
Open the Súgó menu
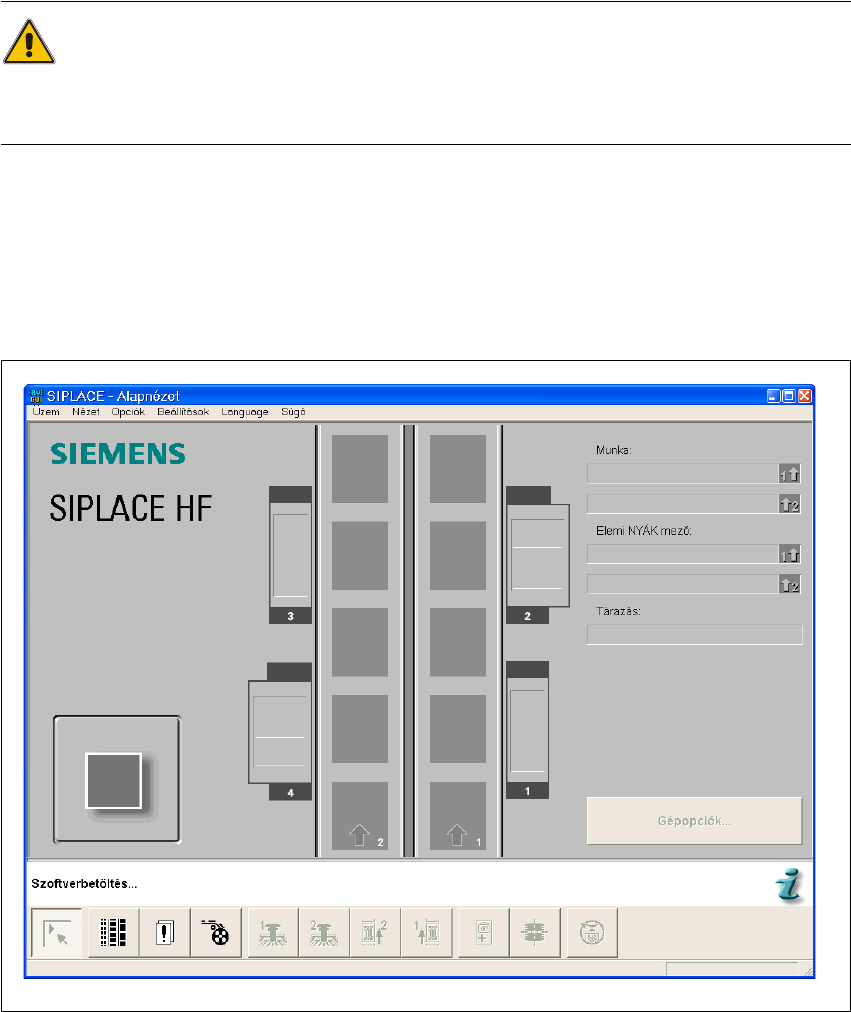[x=293, y=412]
